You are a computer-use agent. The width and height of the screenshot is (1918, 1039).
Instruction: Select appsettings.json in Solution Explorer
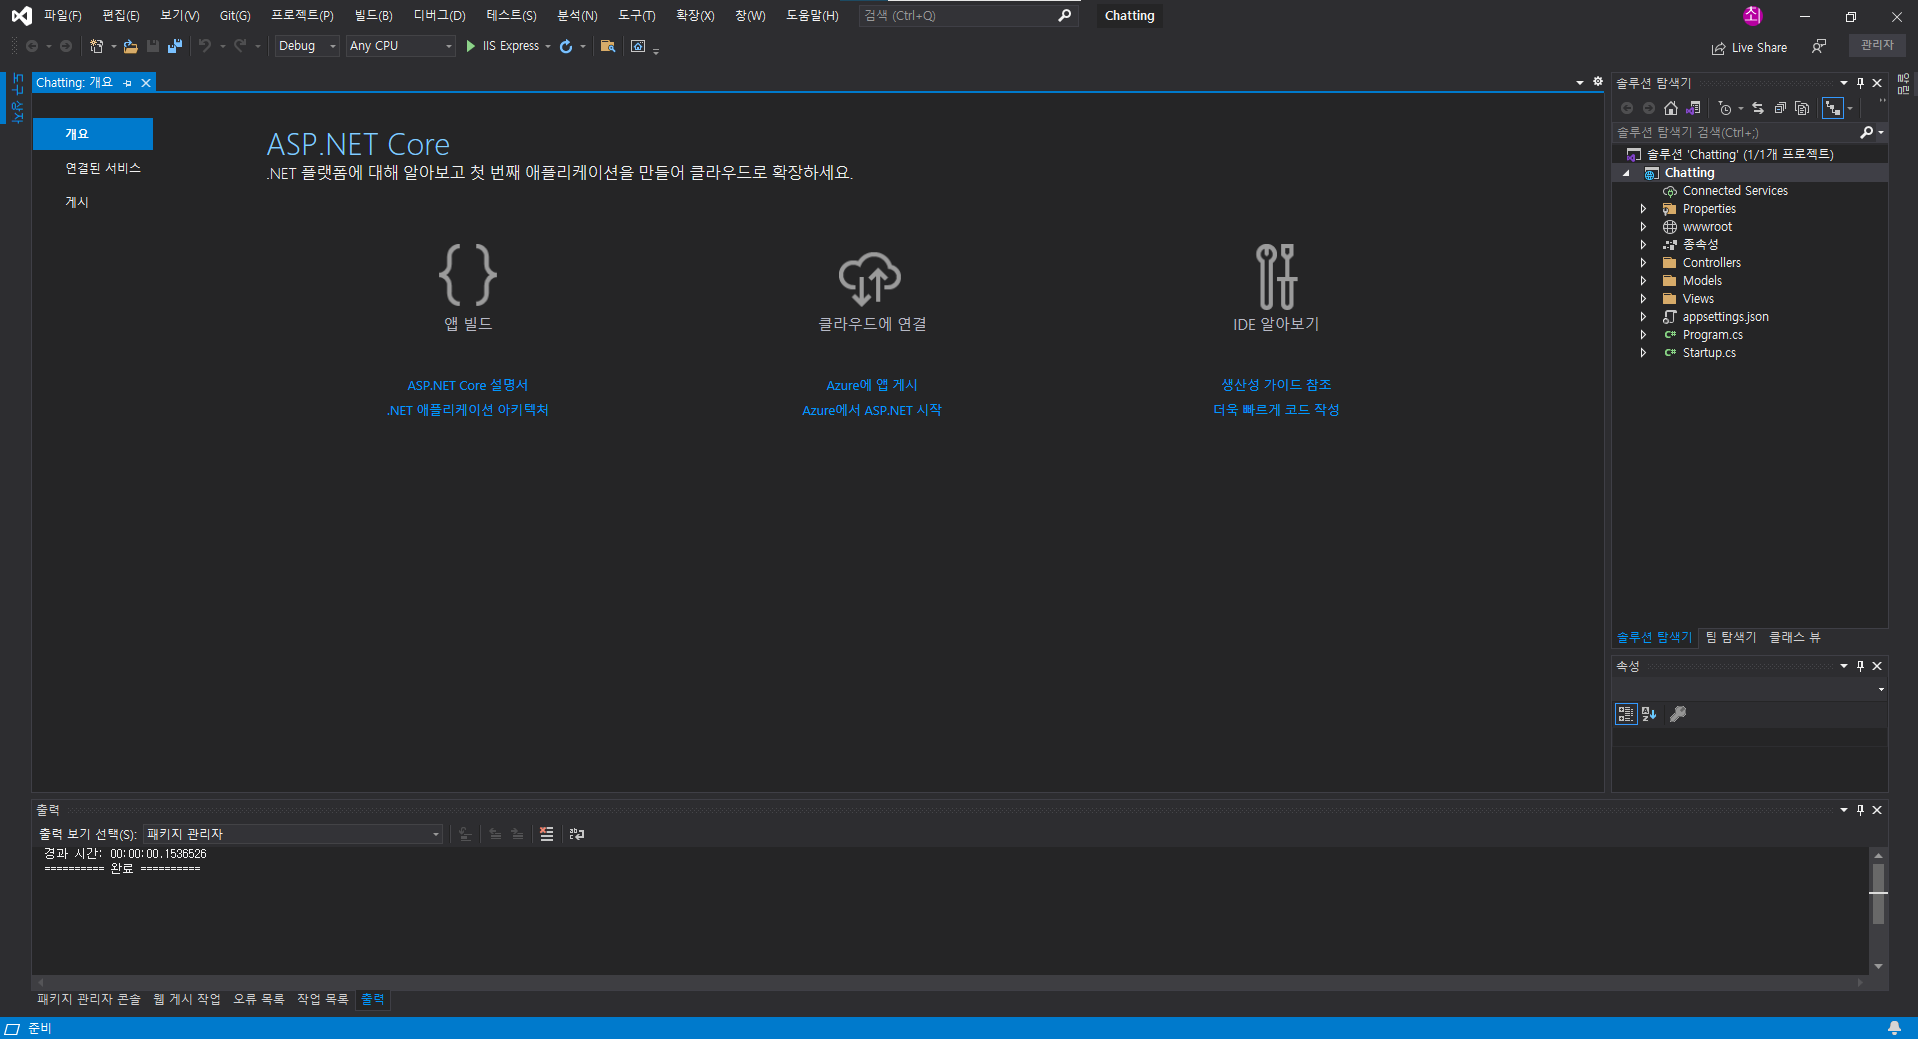[1725, 317]
